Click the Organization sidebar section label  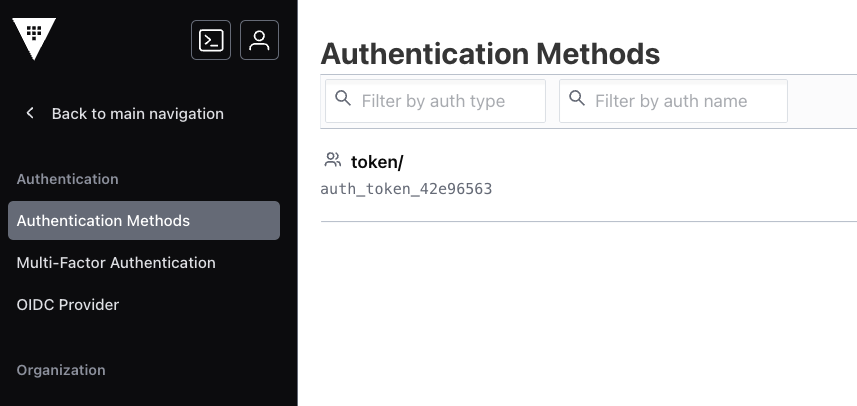61,370
